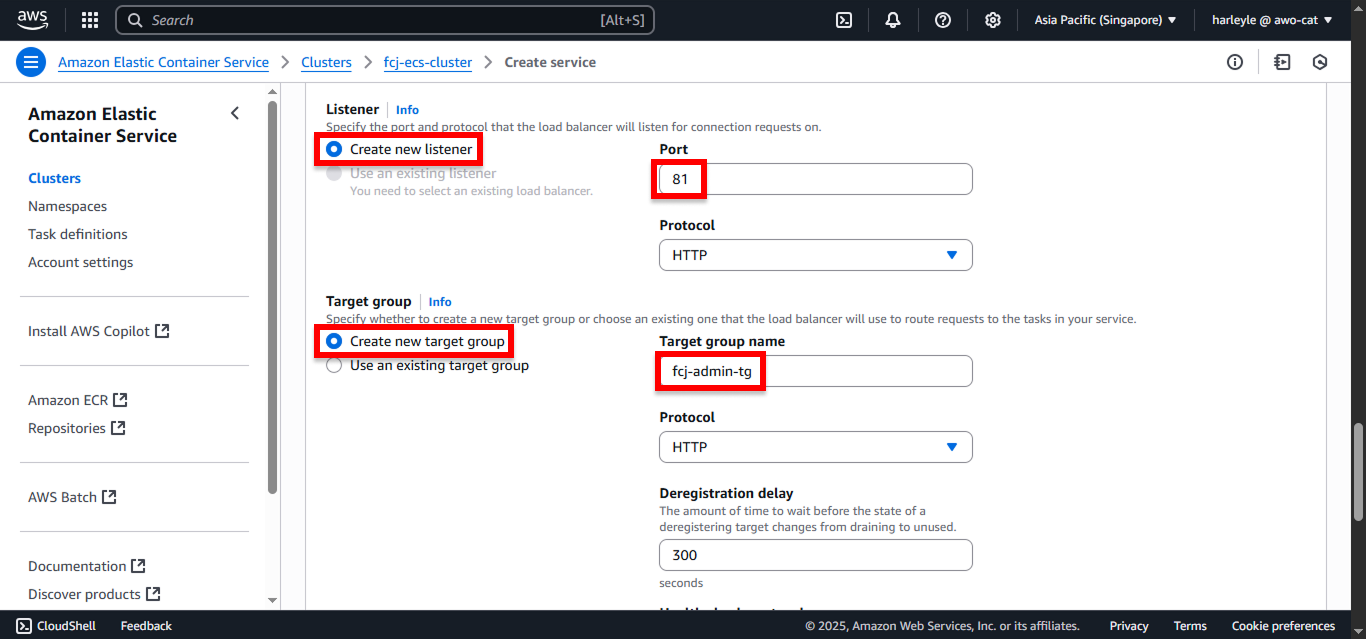
Task: Open the Listener Protocol dropdown
Action: pyautogui.click(x=816, y=255)
